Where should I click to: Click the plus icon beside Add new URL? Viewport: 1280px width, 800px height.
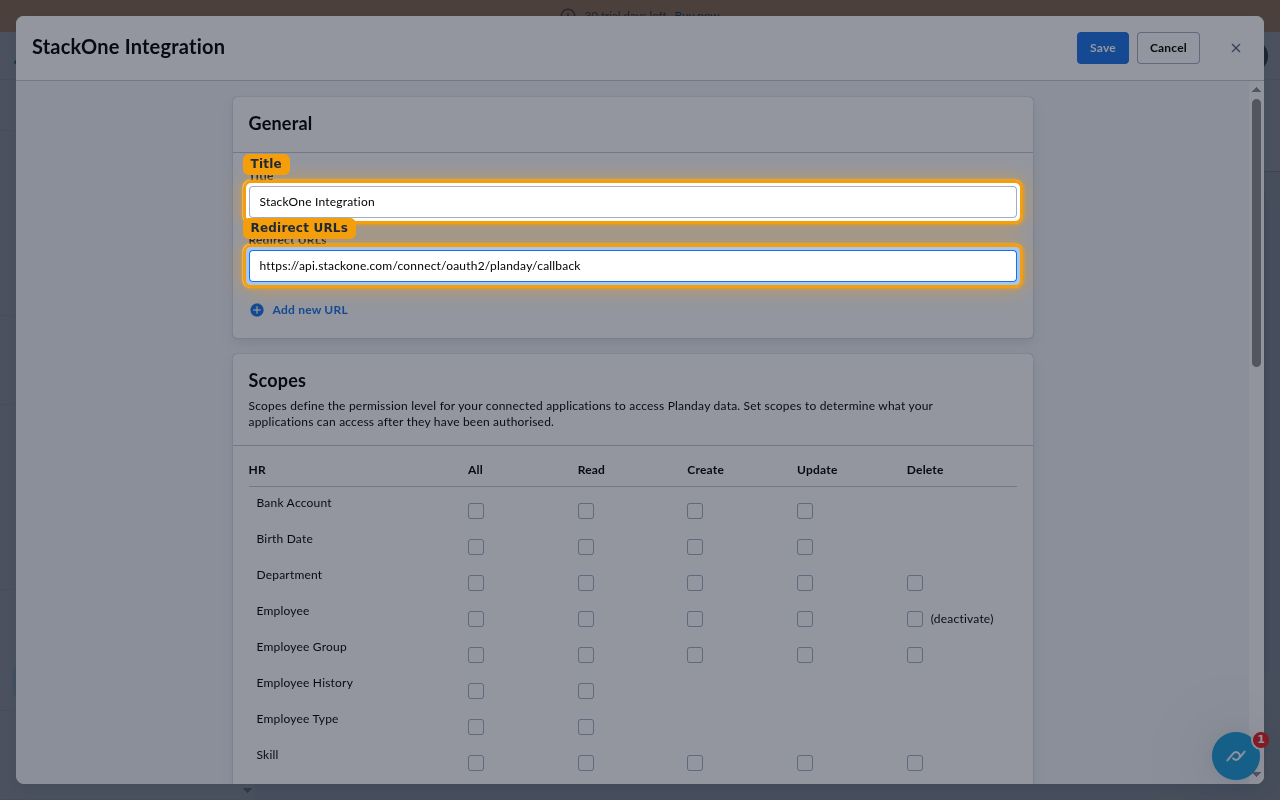(257, 310)
